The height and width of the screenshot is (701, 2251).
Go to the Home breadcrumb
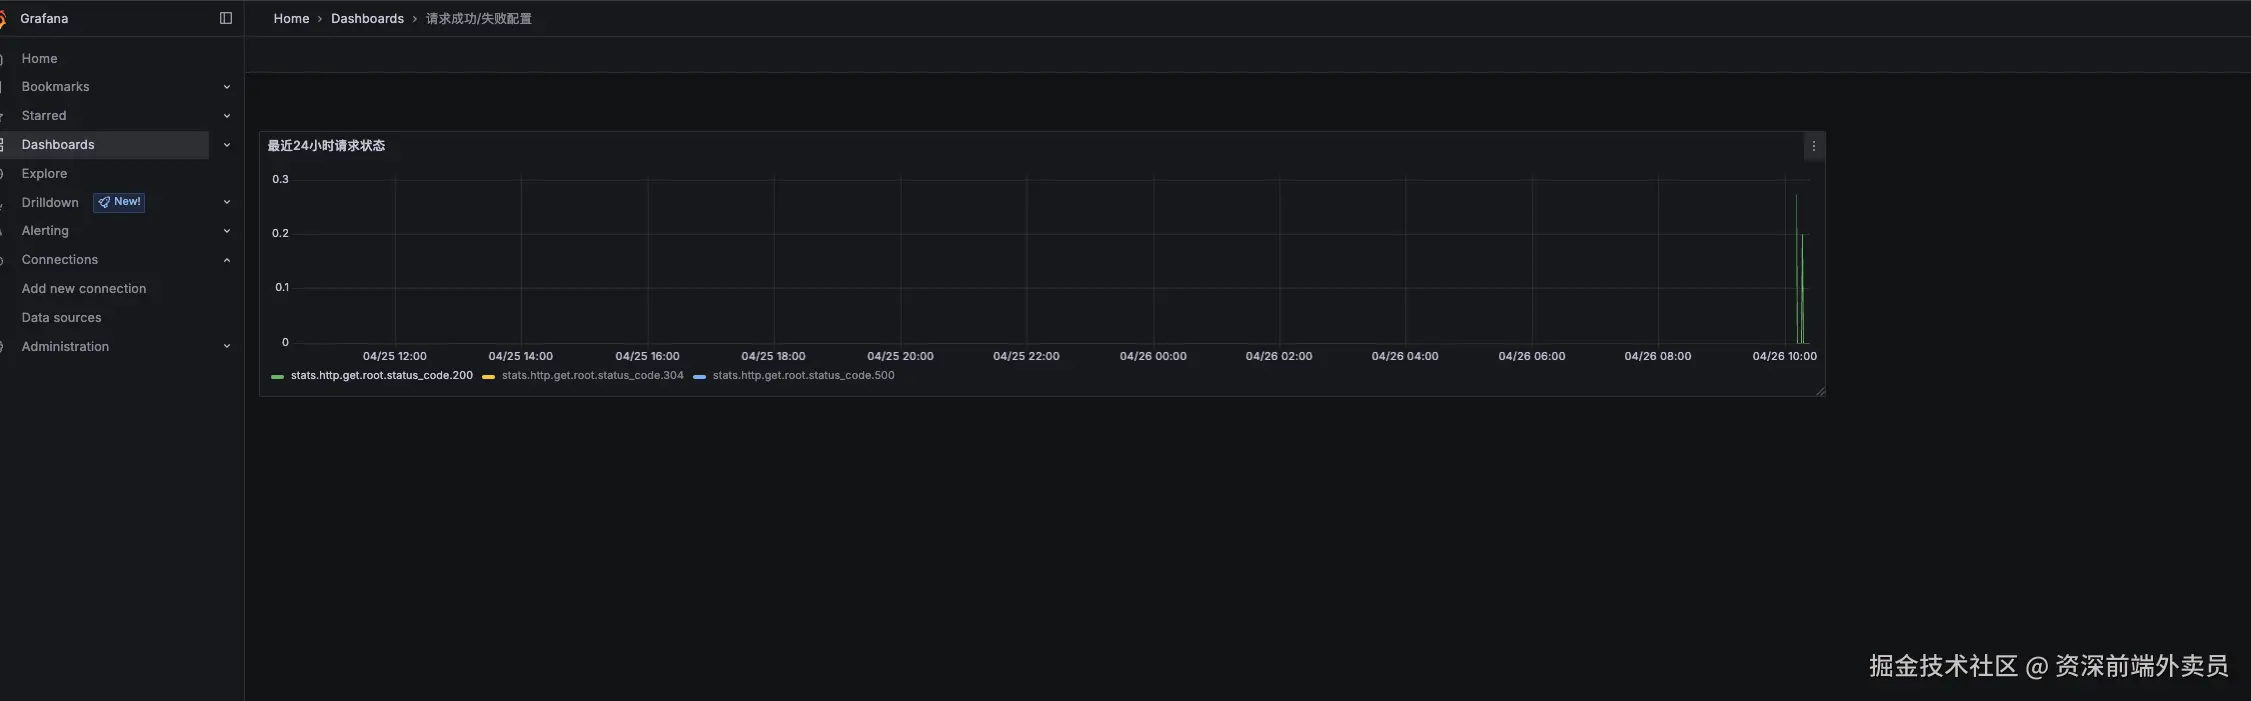pos(291,19)
